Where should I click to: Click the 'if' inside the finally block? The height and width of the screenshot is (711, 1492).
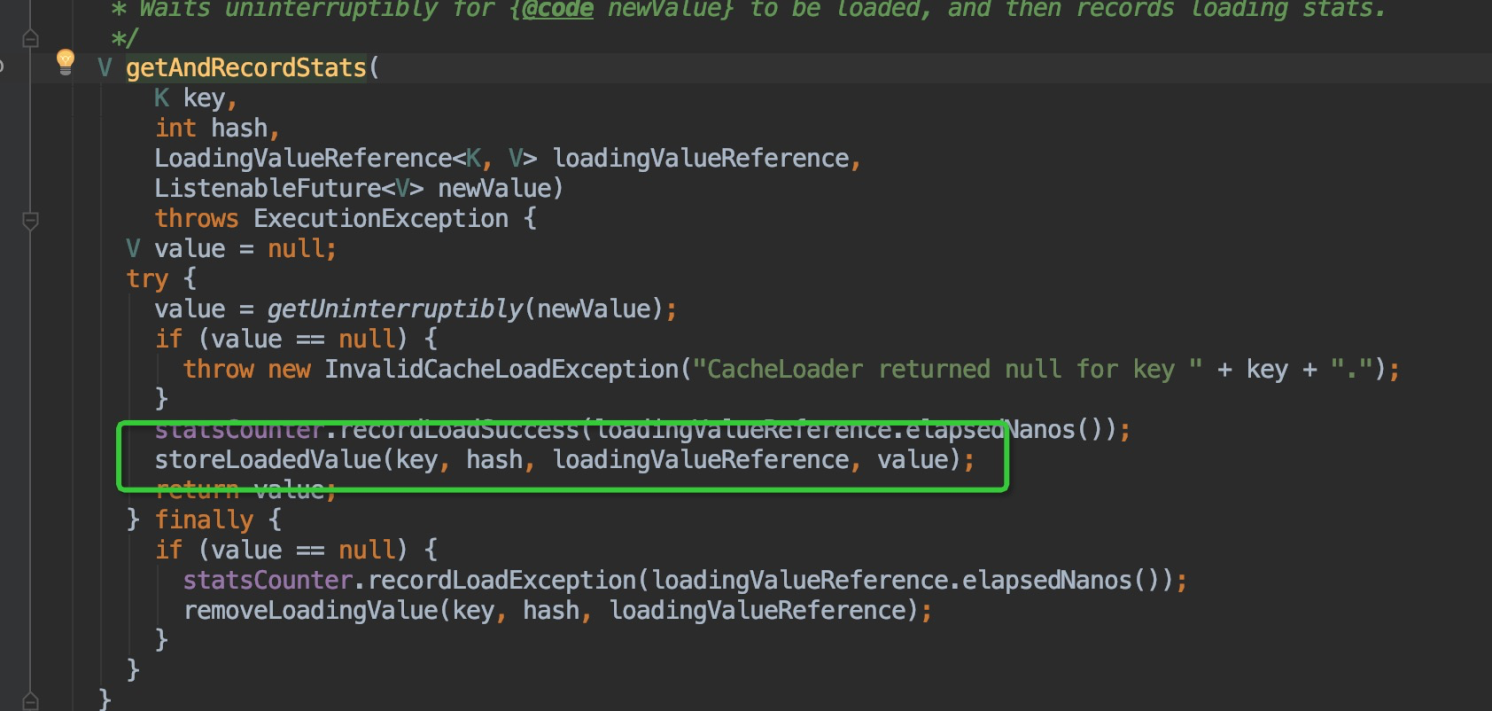pos(168,550)
